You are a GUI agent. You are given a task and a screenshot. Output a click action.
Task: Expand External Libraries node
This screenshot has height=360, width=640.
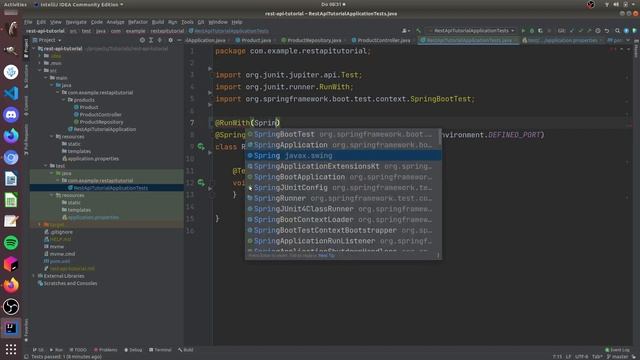click(x=34, y=276)
